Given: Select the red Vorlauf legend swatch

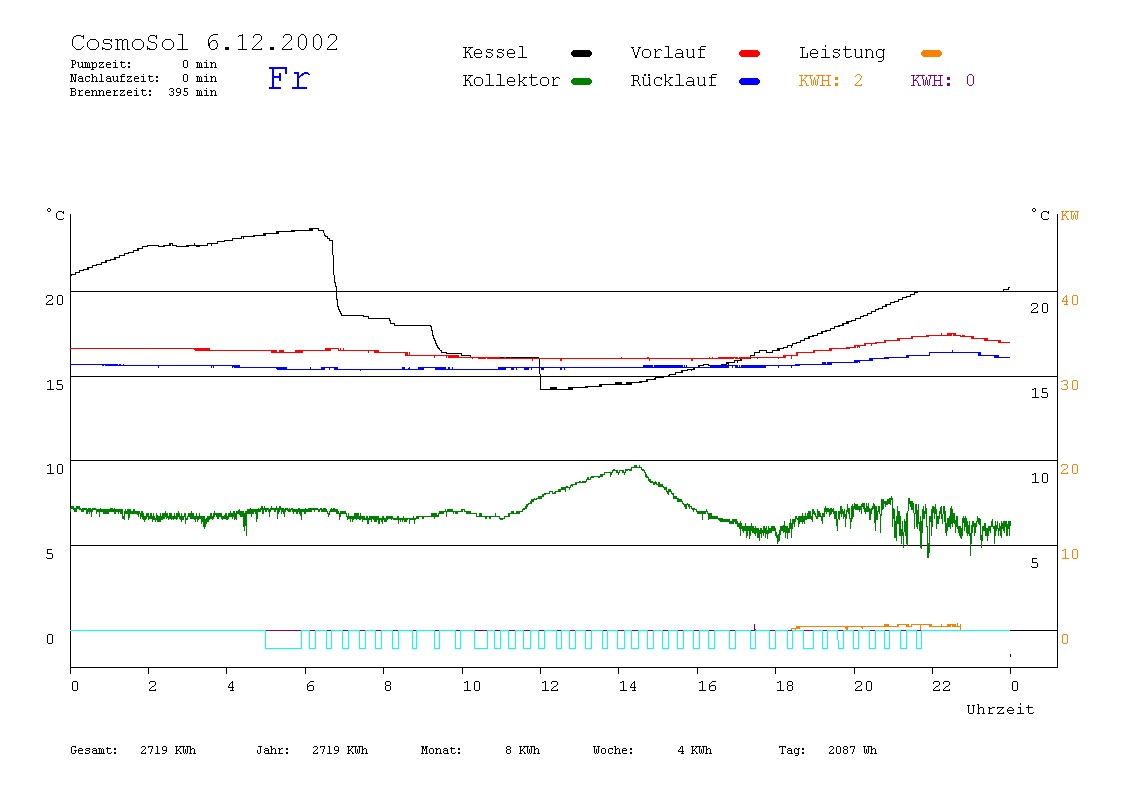Looking at the screenshot, I should [x=749, y=53].
